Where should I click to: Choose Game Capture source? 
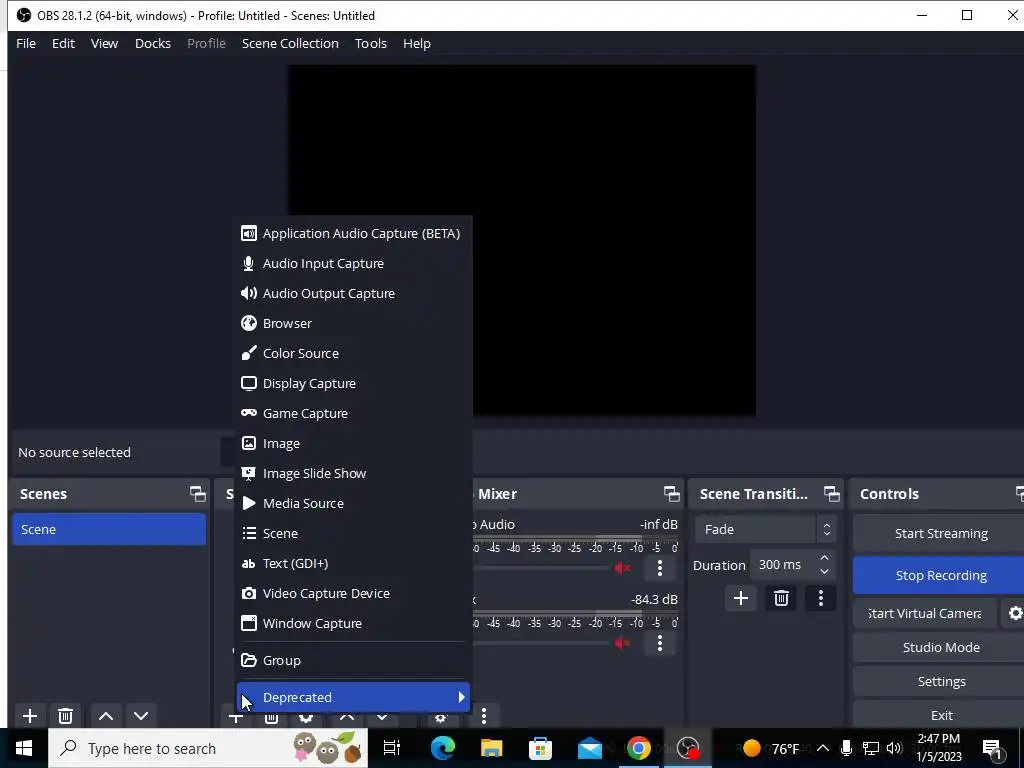coord(353,413)
